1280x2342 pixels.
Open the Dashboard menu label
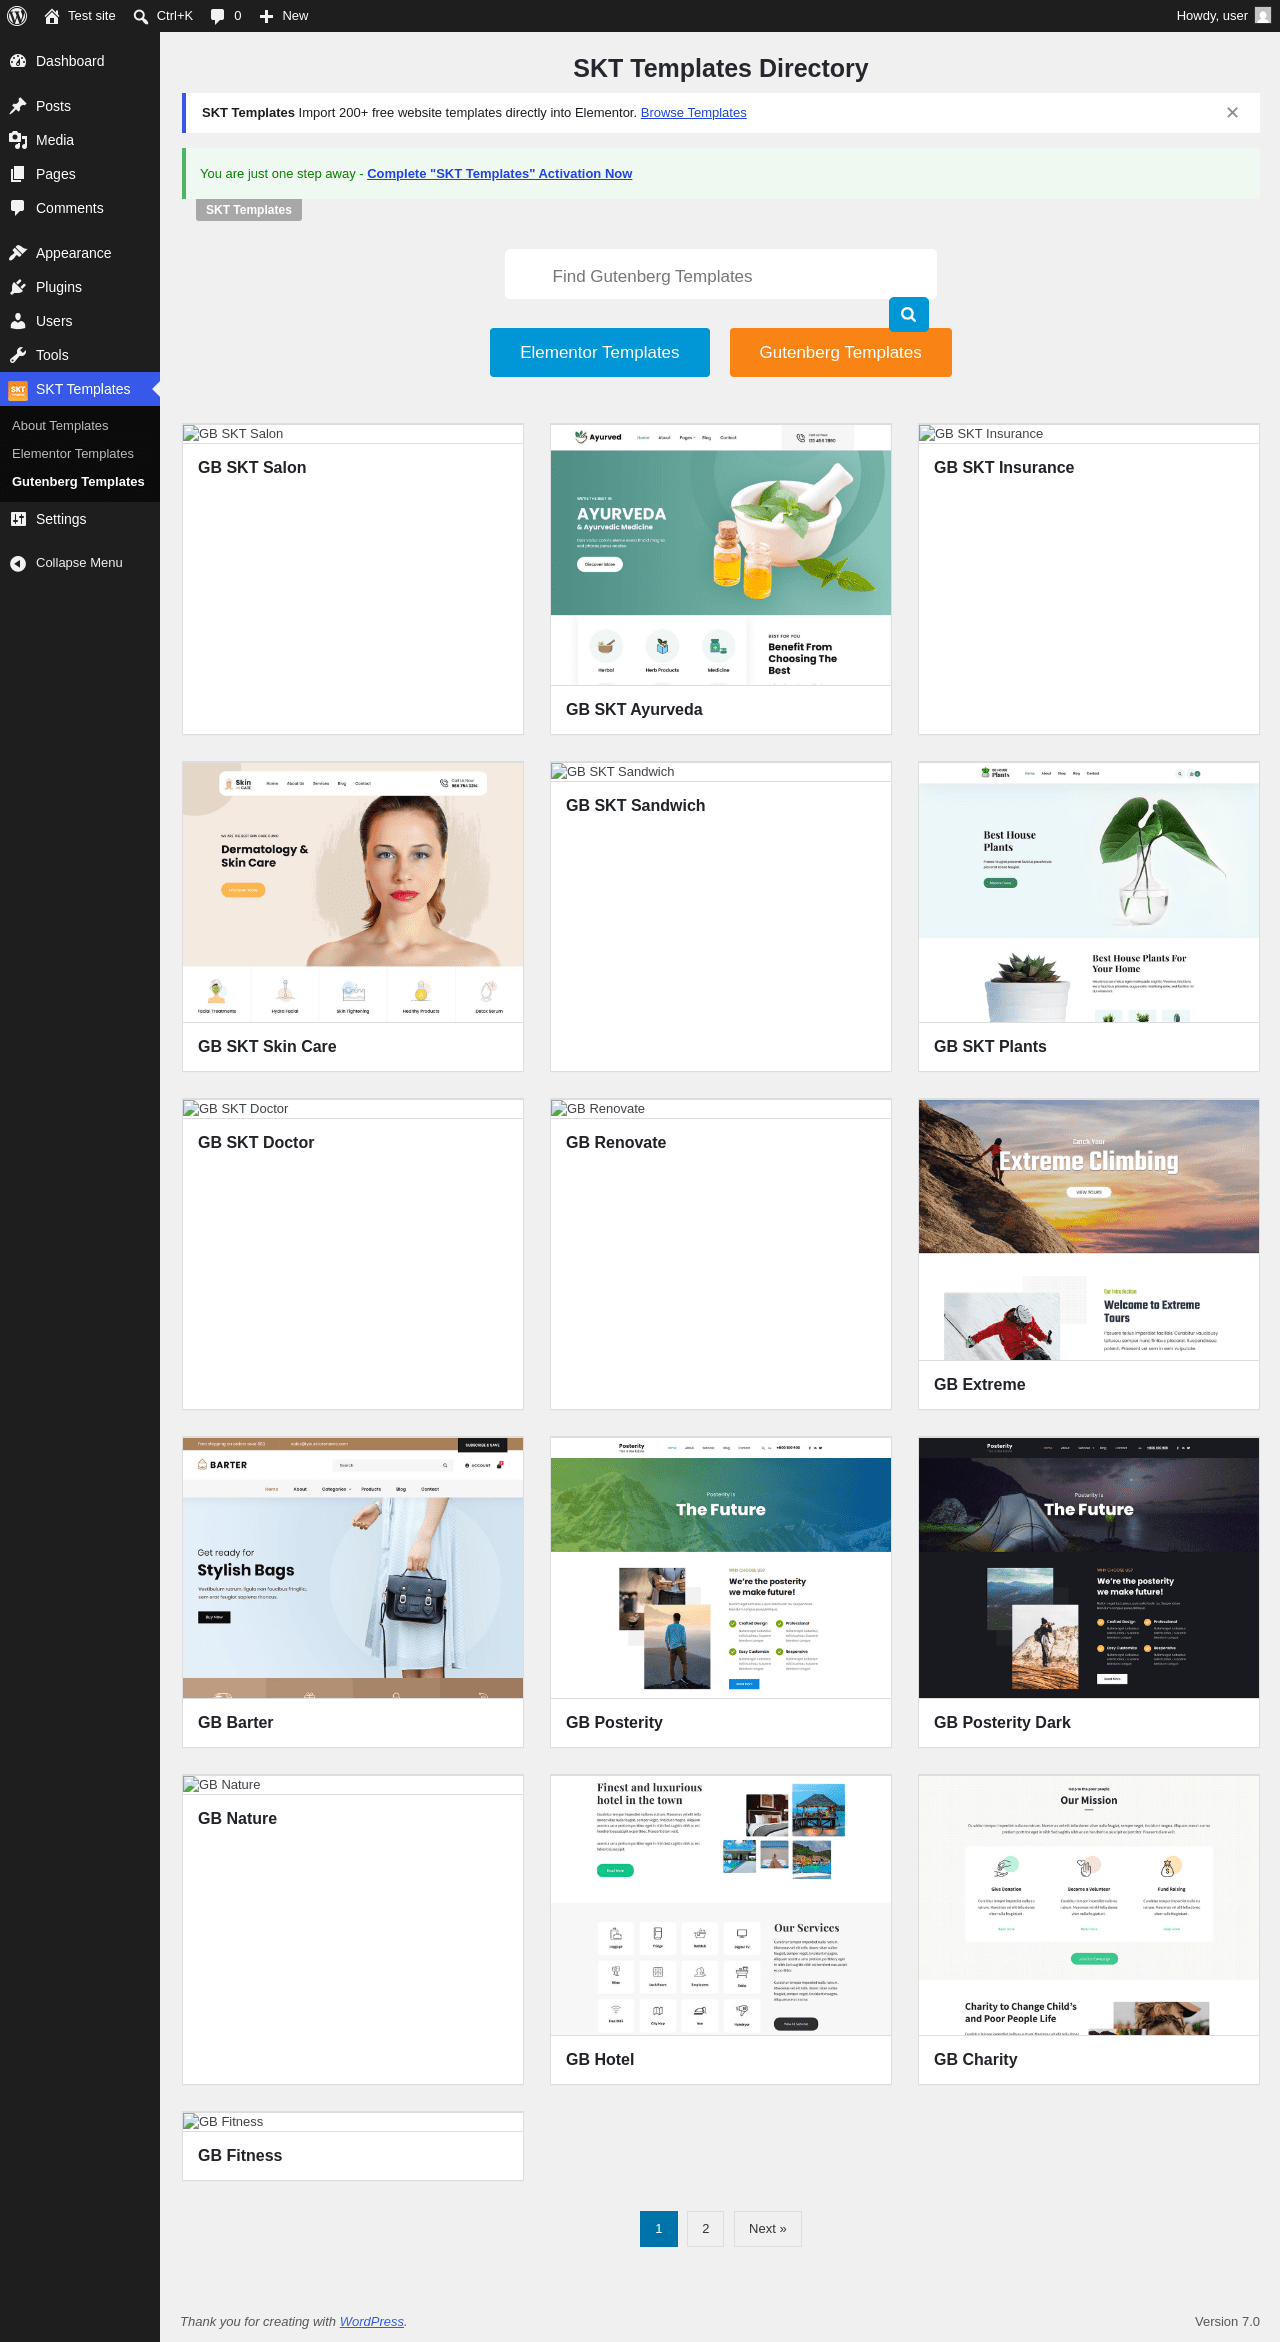pyautogui.click(x=70, y=61)
